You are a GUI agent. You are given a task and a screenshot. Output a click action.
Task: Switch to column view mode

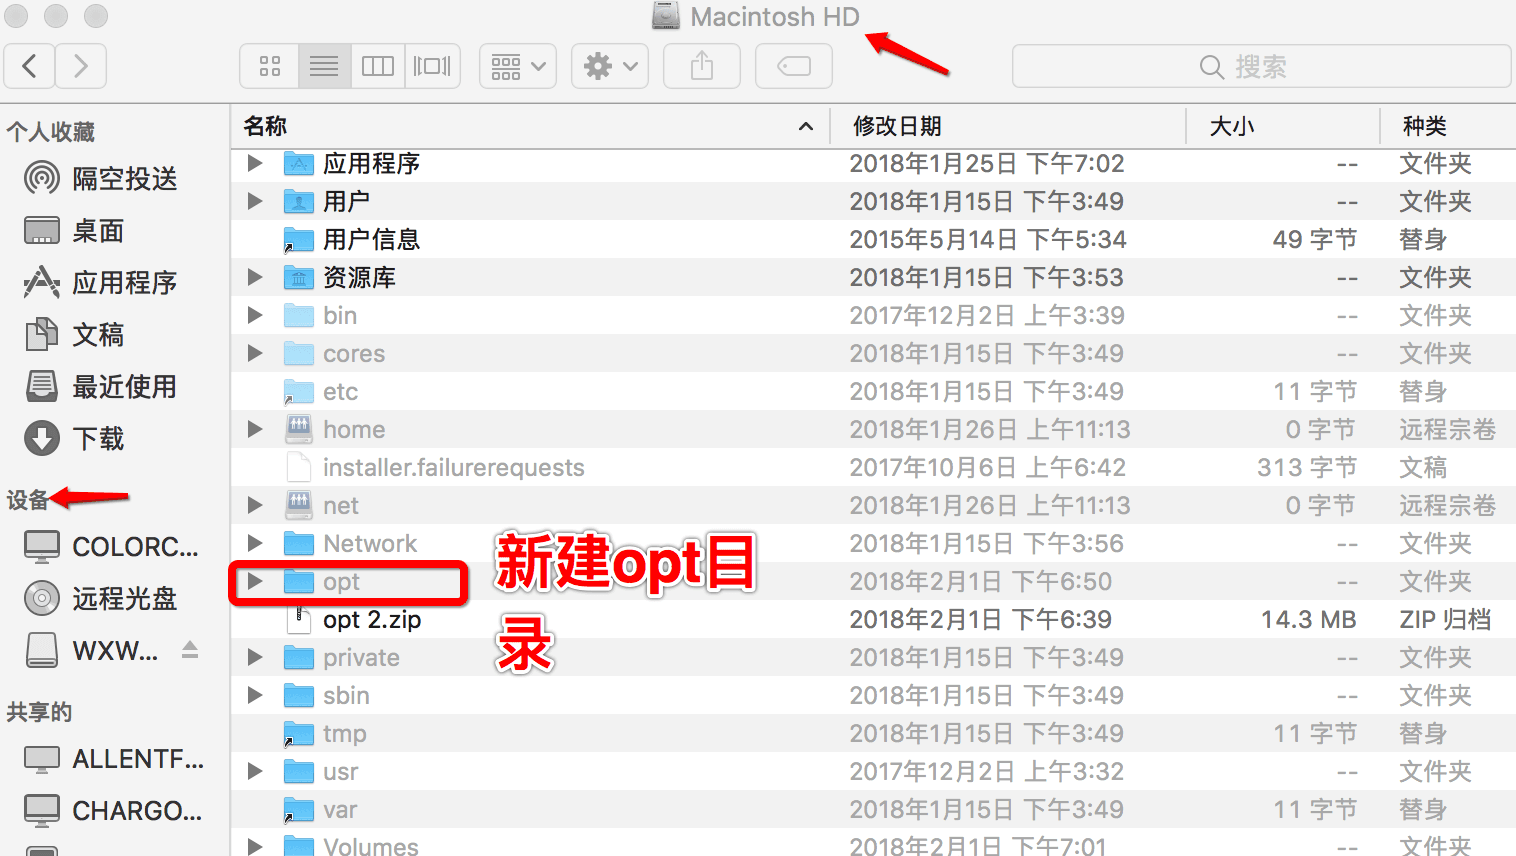378,67
